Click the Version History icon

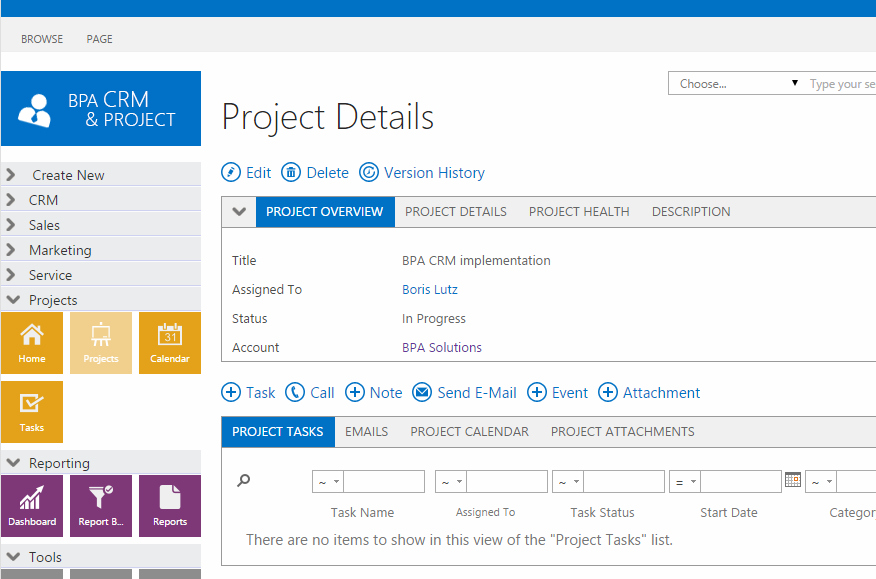pos(369,173)
